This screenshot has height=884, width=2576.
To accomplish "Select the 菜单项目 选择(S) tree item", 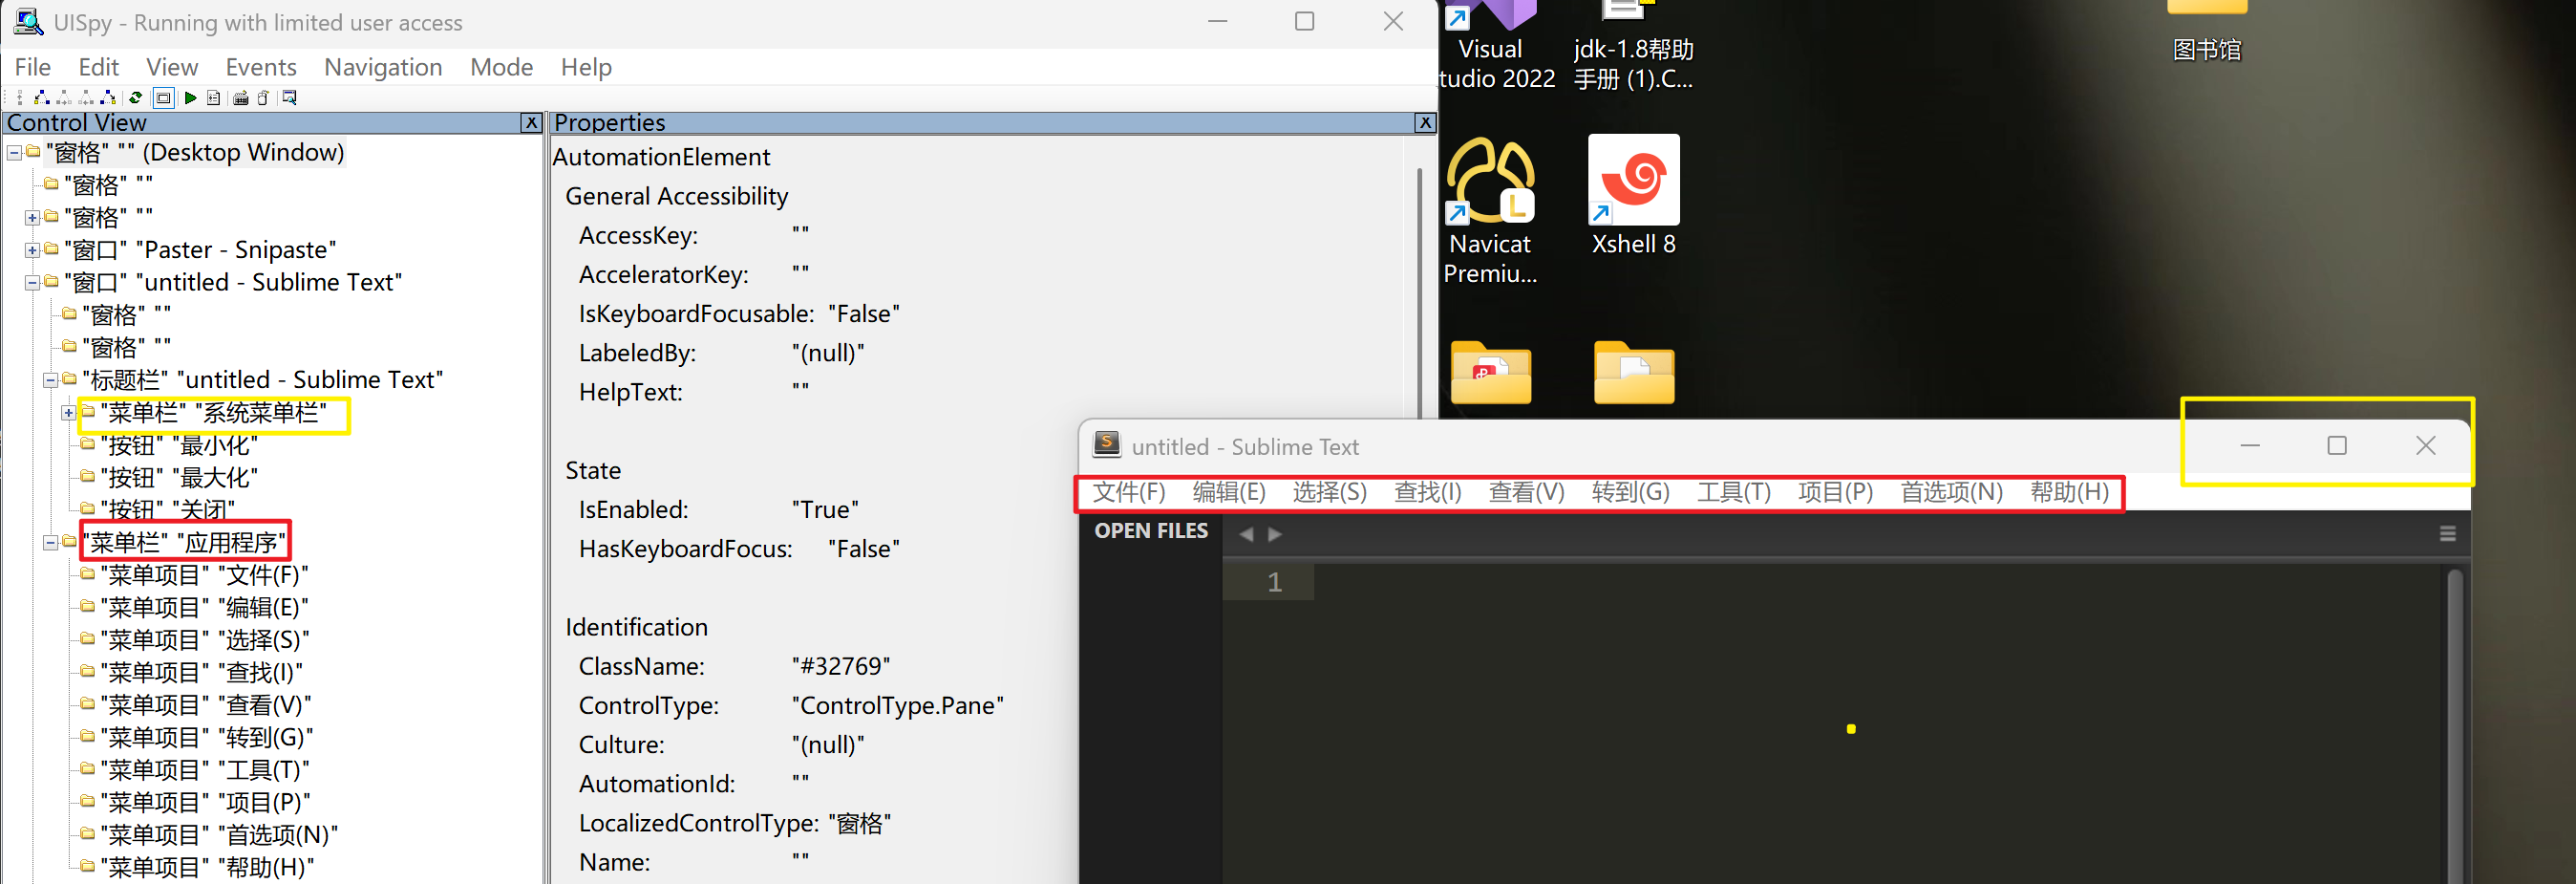I will point(205,640).
